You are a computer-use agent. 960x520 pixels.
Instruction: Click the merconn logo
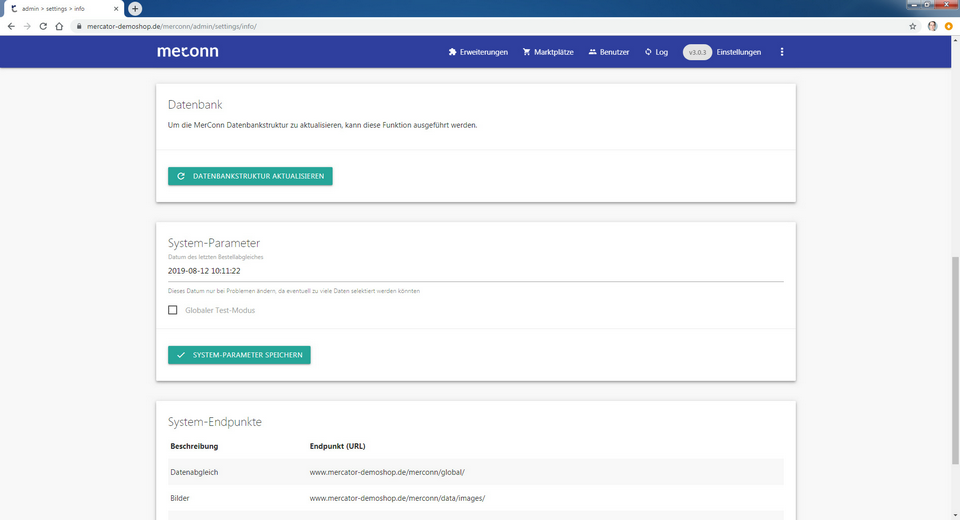[x=187, y=51]
